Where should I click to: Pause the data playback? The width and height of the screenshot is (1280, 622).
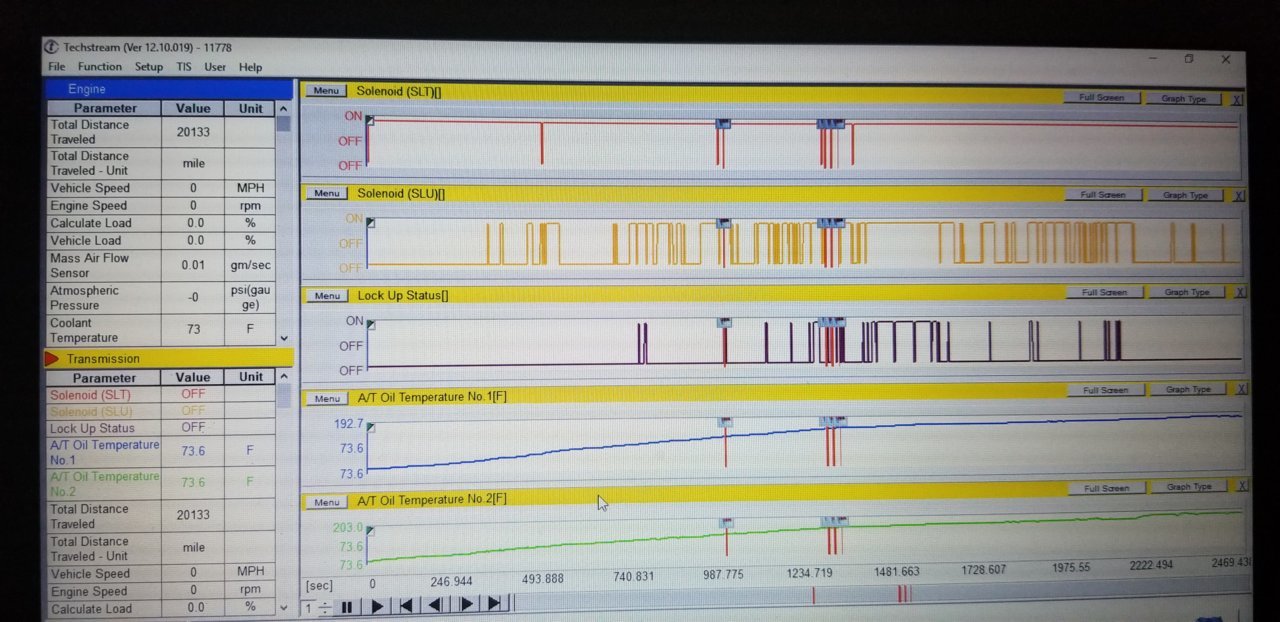(347, 606)
